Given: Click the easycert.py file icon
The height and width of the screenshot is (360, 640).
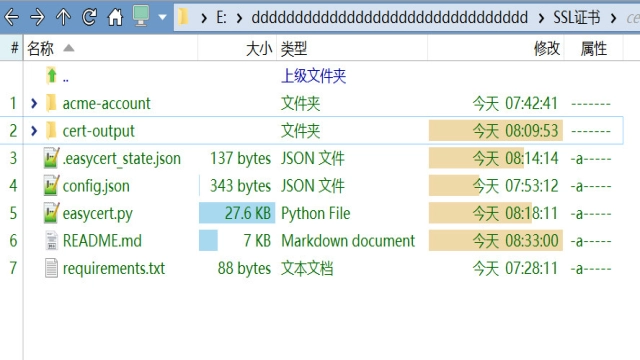Looking at the screenshot, I should 51,213.
